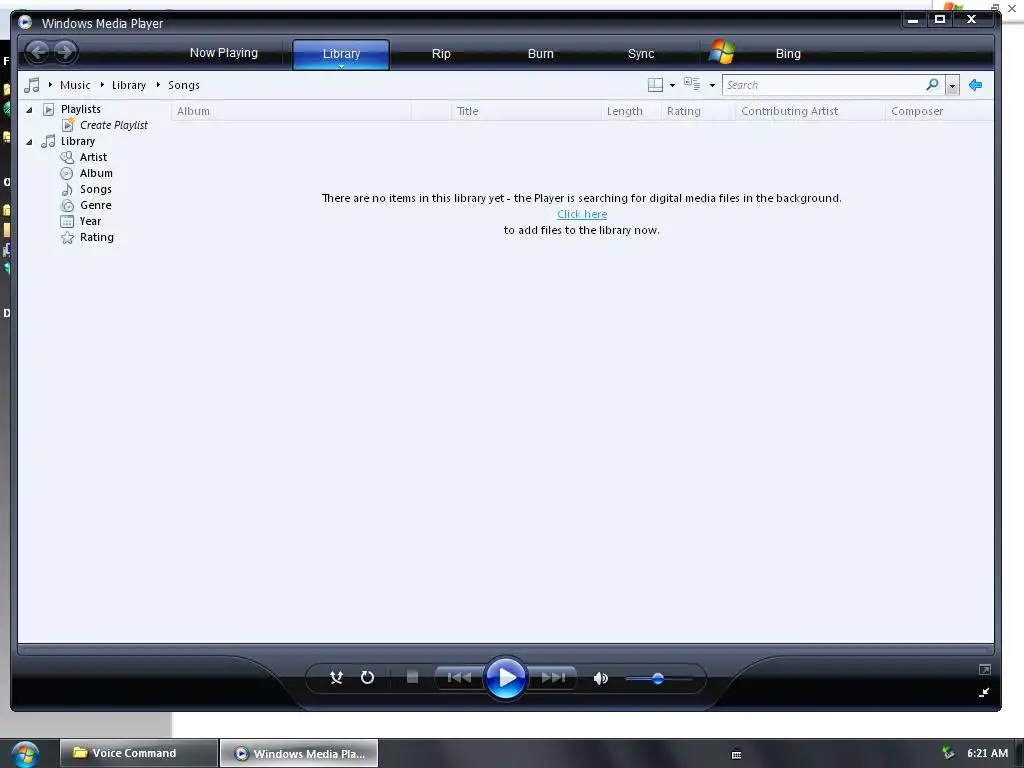Select Genre in the library tree
Image resolution: width=1024 pixels, height=768 pixels.
click(x=95, y=205)
